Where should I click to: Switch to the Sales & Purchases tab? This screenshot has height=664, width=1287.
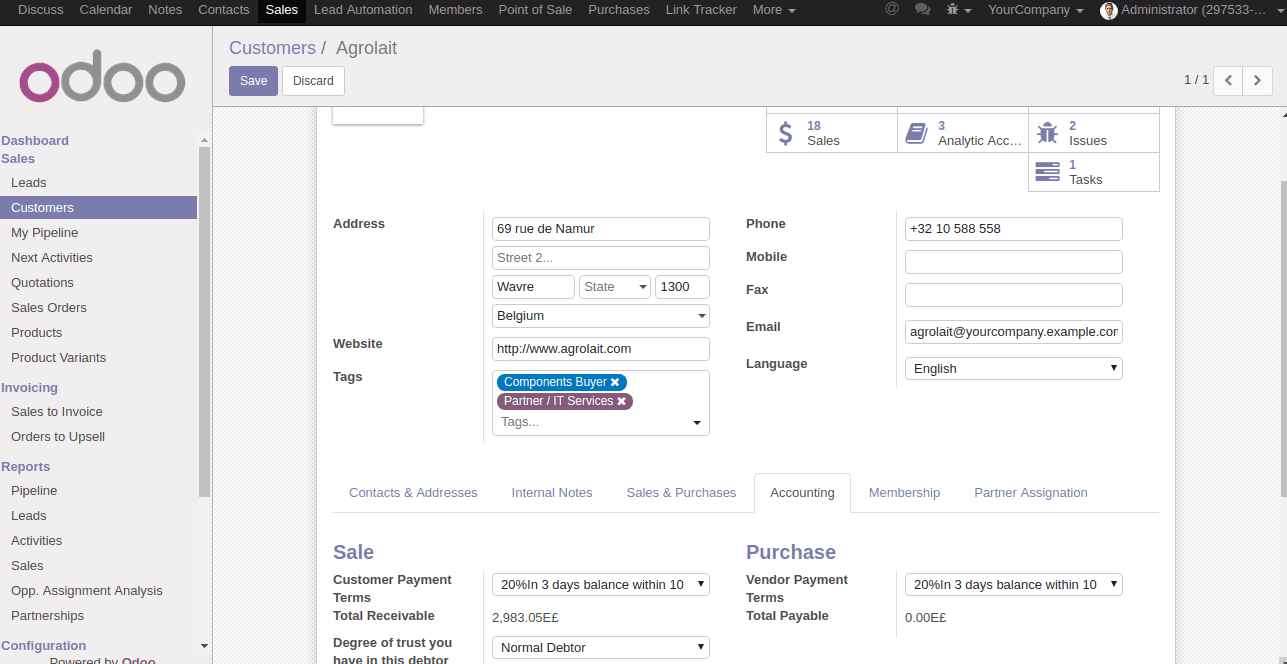coord(681,493)
